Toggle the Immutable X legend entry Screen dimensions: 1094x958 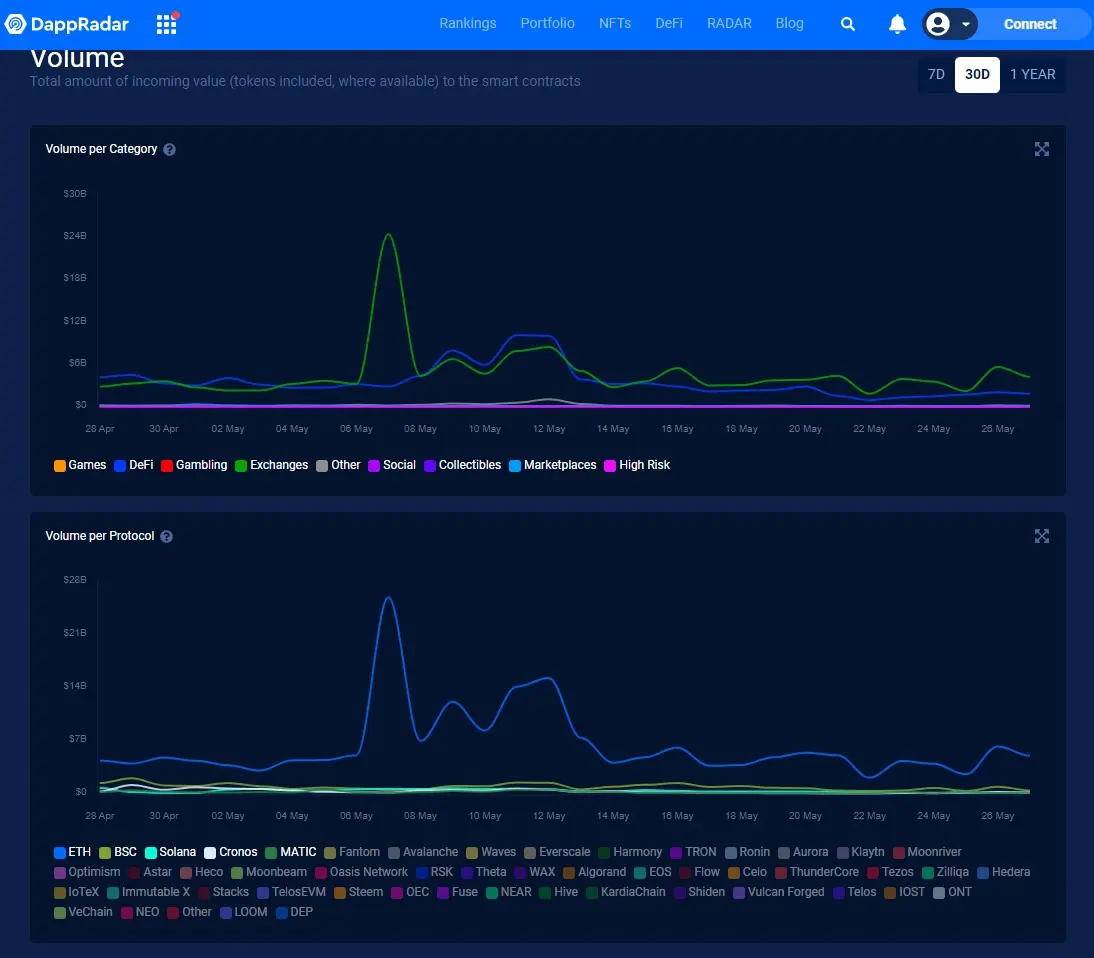click(149, 892)
